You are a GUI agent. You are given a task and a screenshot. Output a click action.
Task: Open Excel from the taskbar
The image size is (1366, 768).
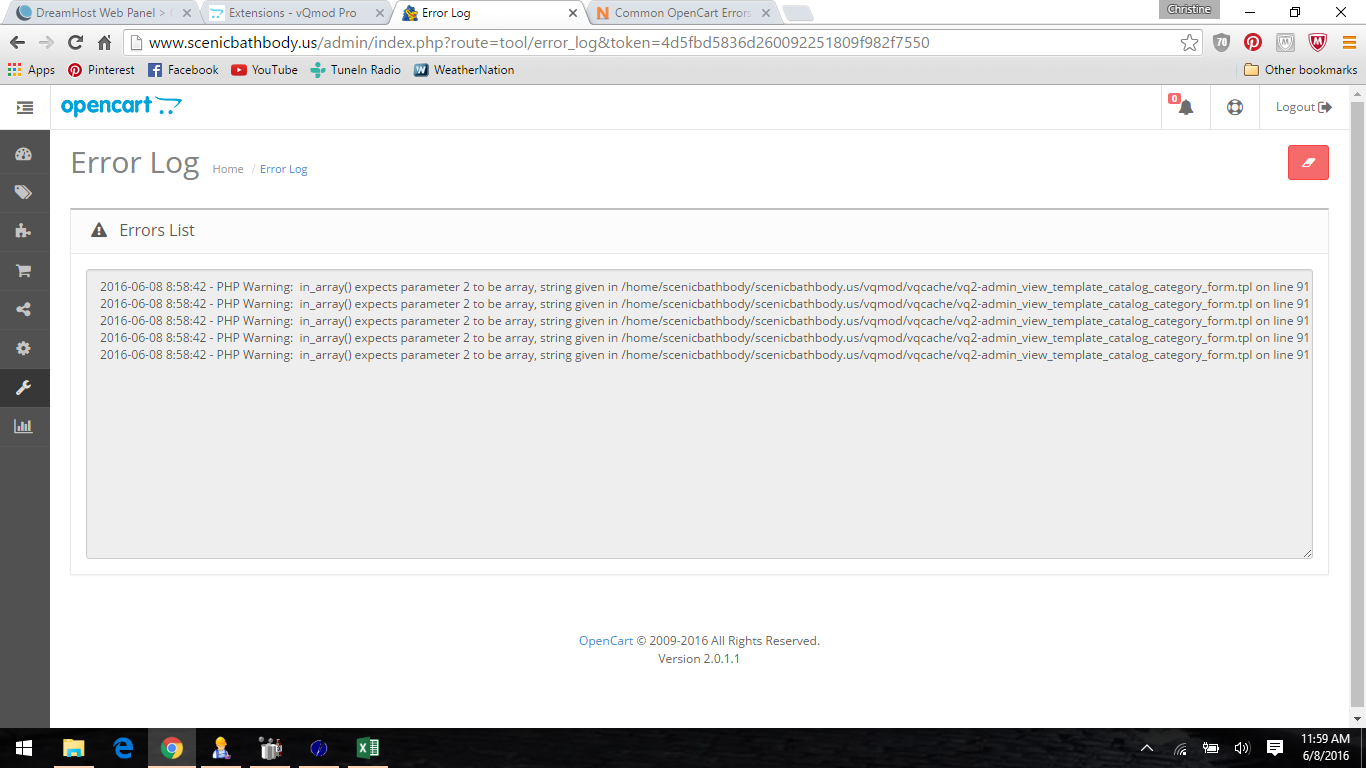tap(368, 748)
